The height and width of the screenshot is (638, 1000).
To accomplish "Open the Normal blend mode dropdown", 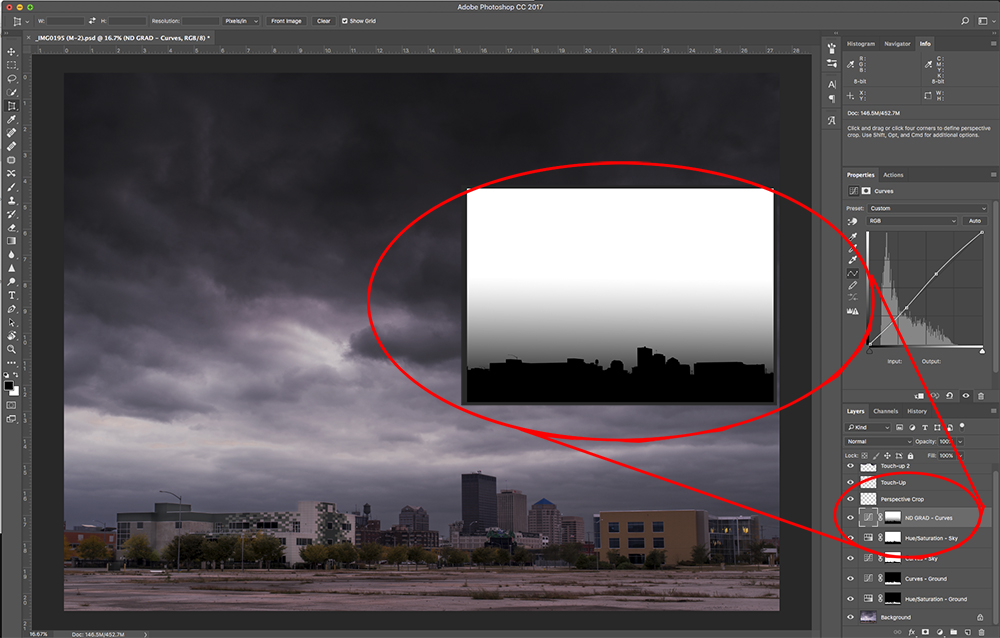I will pos(879,441).
